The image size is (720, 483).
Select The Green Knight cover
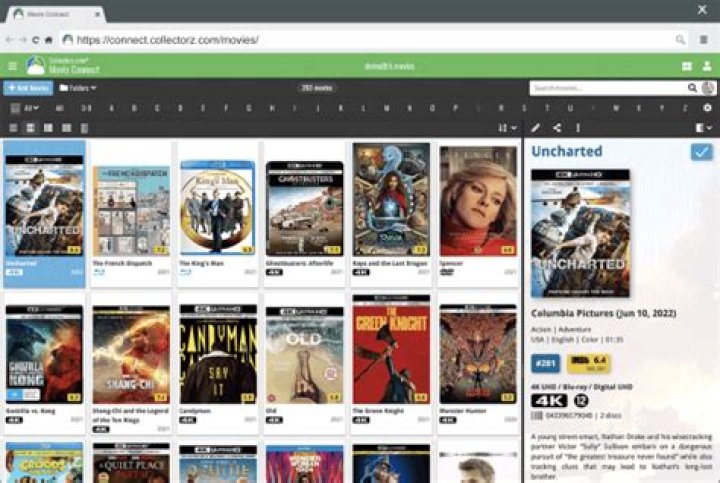pos(391,349)
